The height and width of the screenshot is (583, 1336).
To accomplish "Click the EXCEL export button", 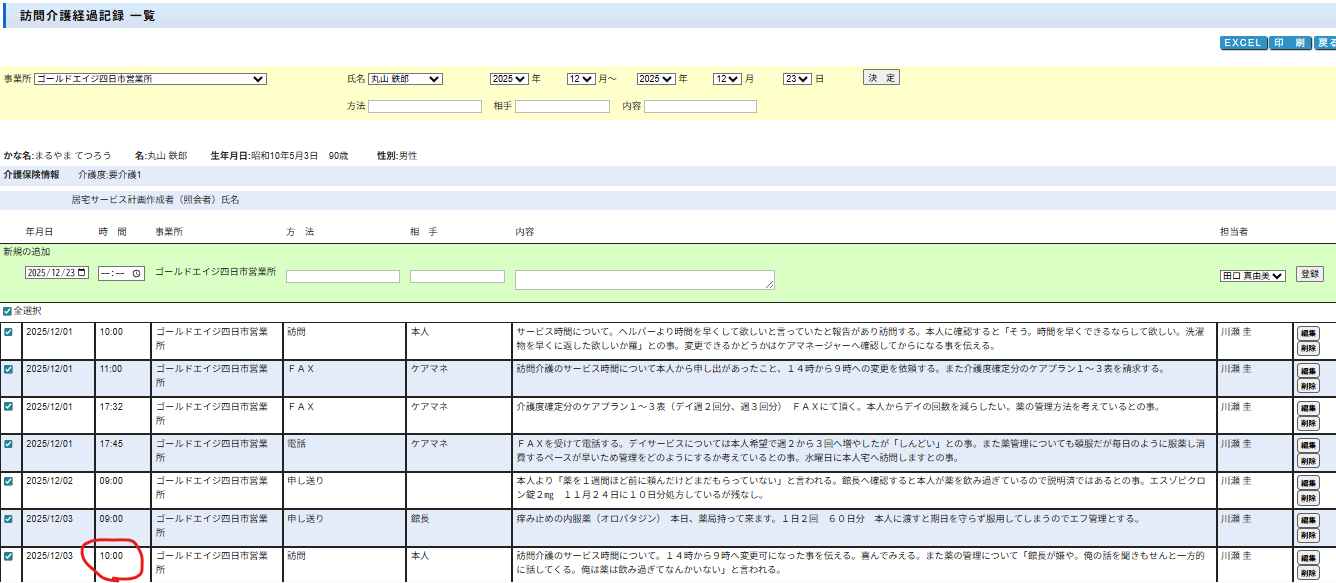I will click(x=1243, y=43).
